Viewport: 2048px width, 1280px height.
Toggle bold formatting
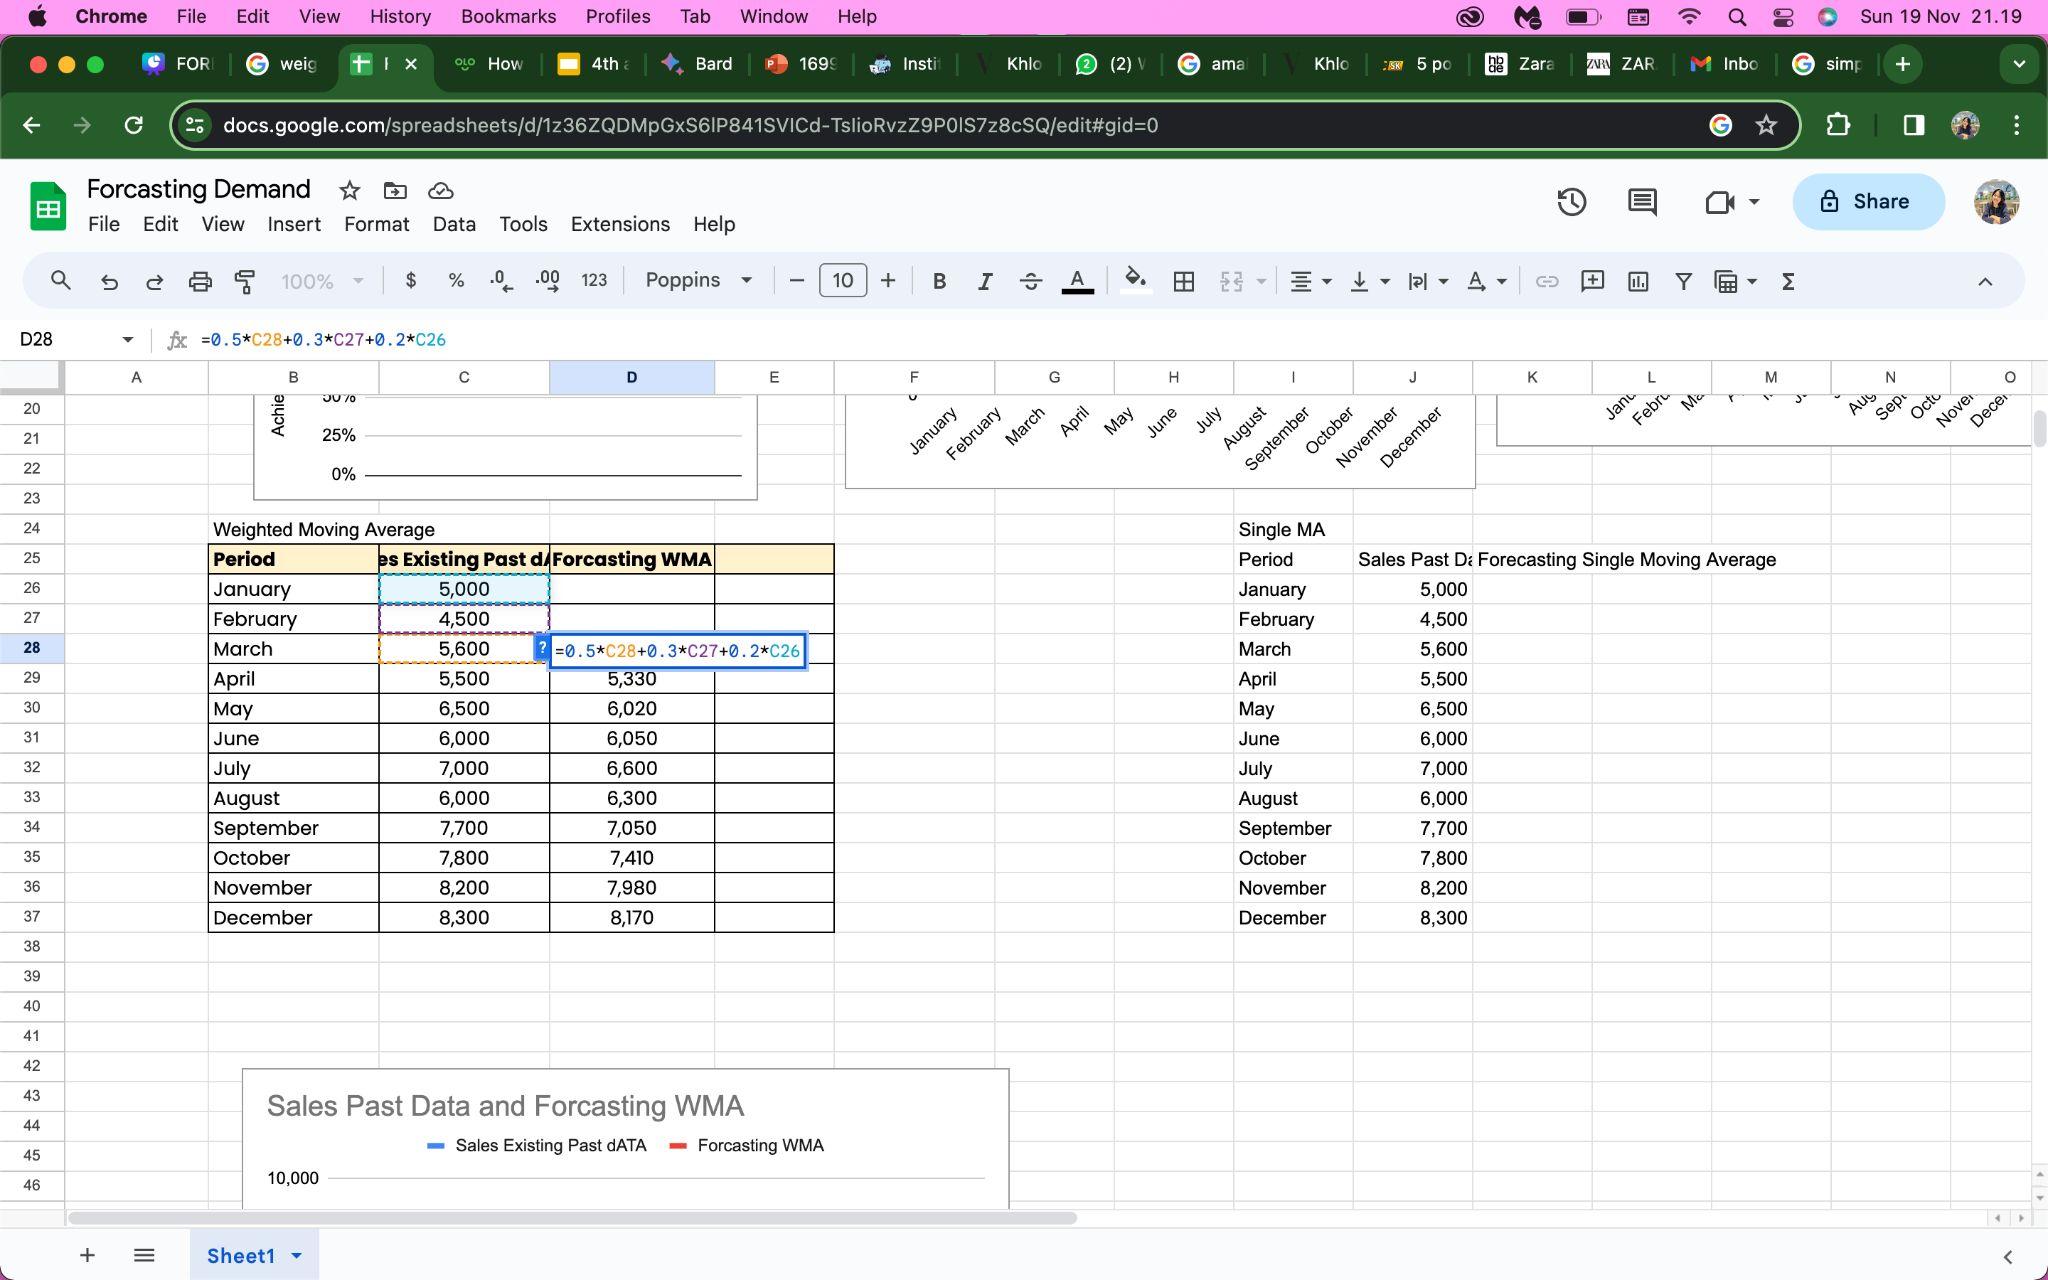point(938,281)
